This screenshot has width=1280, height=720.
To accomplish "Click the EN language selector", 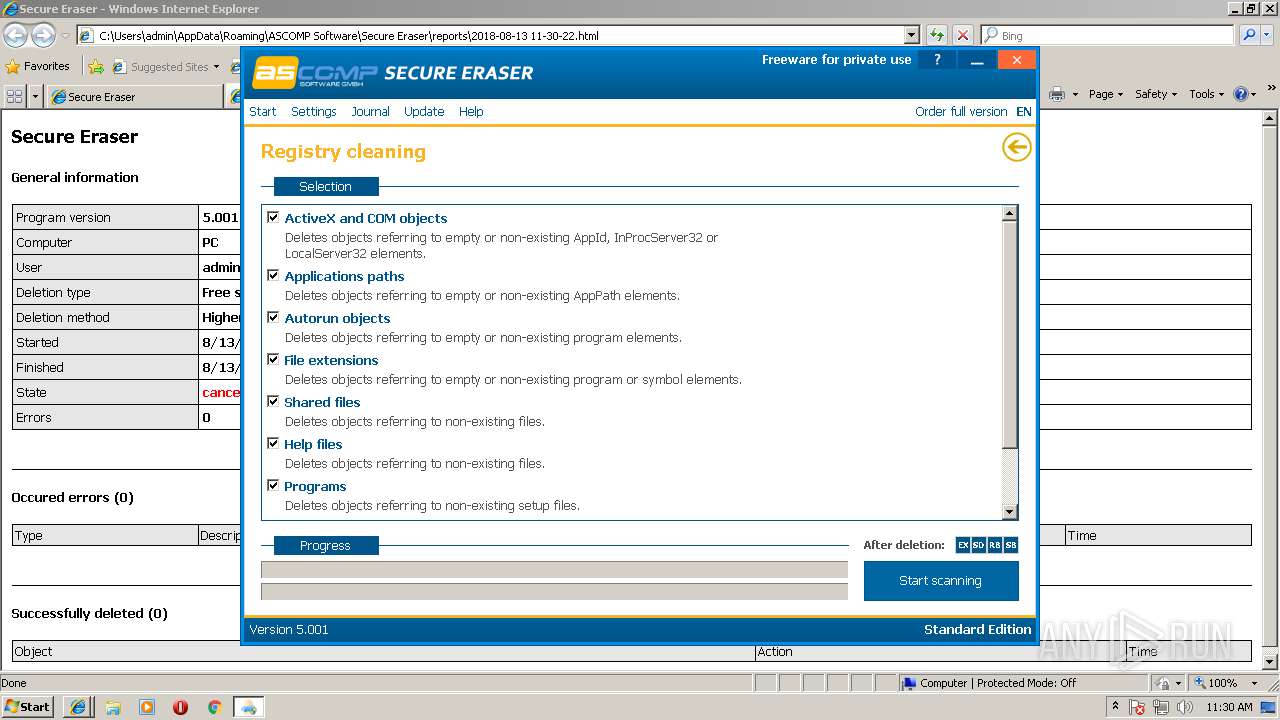I will (1024, 111).
